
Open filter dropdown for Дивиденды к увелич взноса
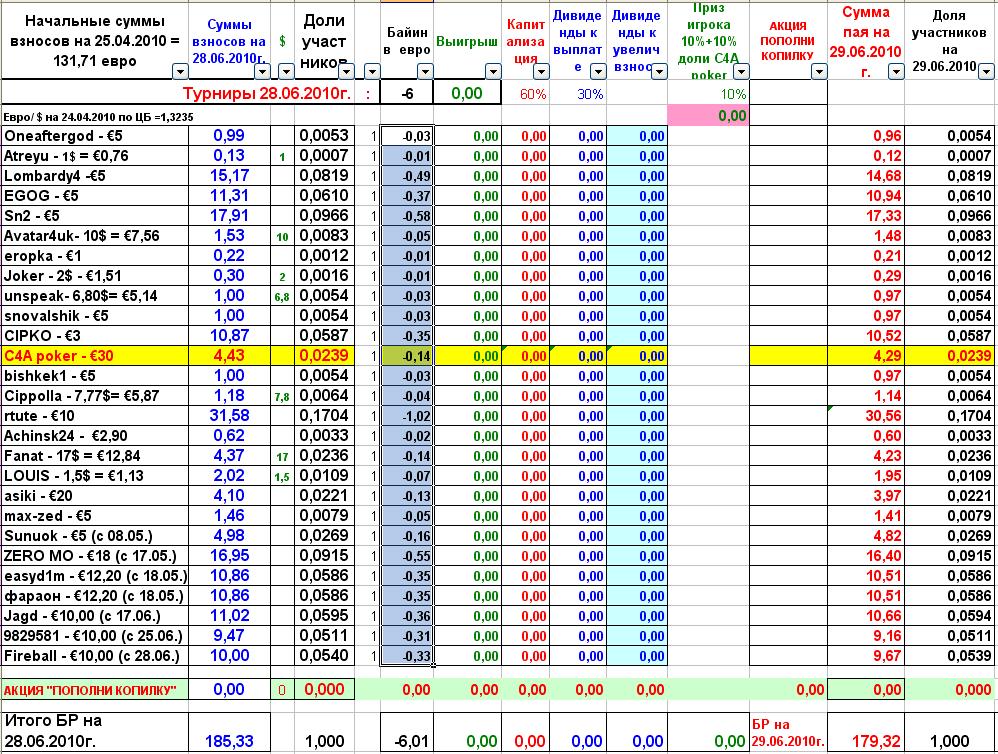(659, 71)
